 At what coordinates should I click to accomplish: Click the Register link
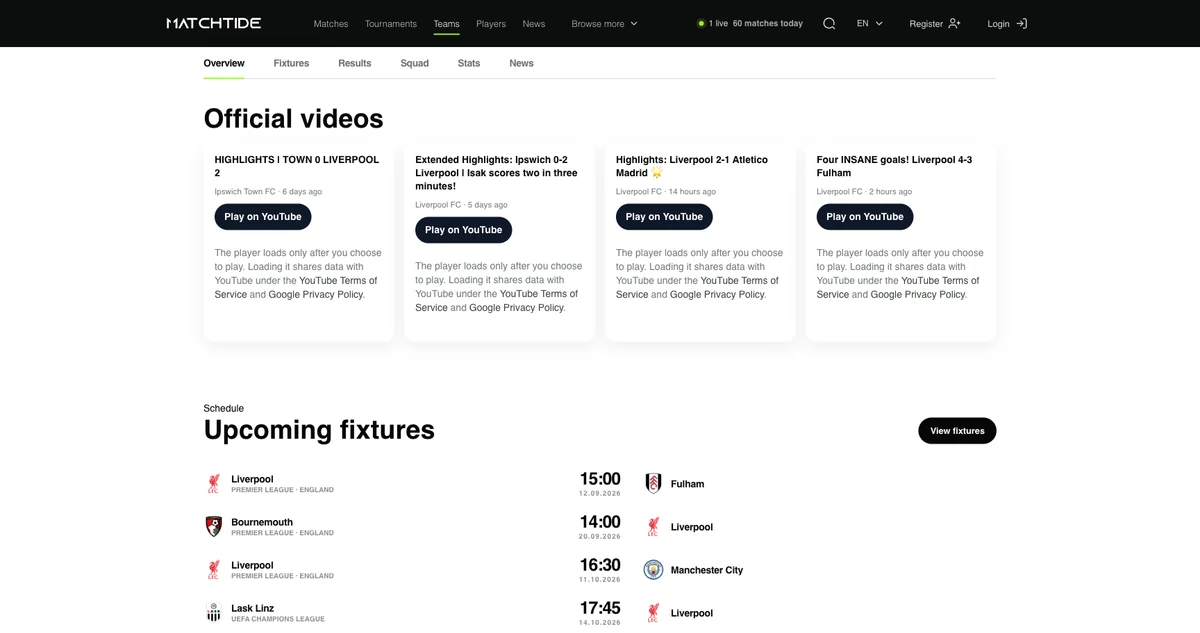[935, 23]
